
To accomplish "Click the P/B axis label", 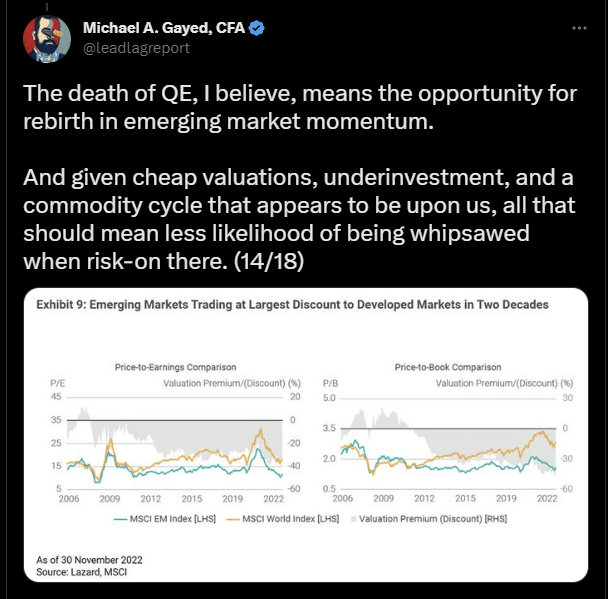I will tap(330, 383).
